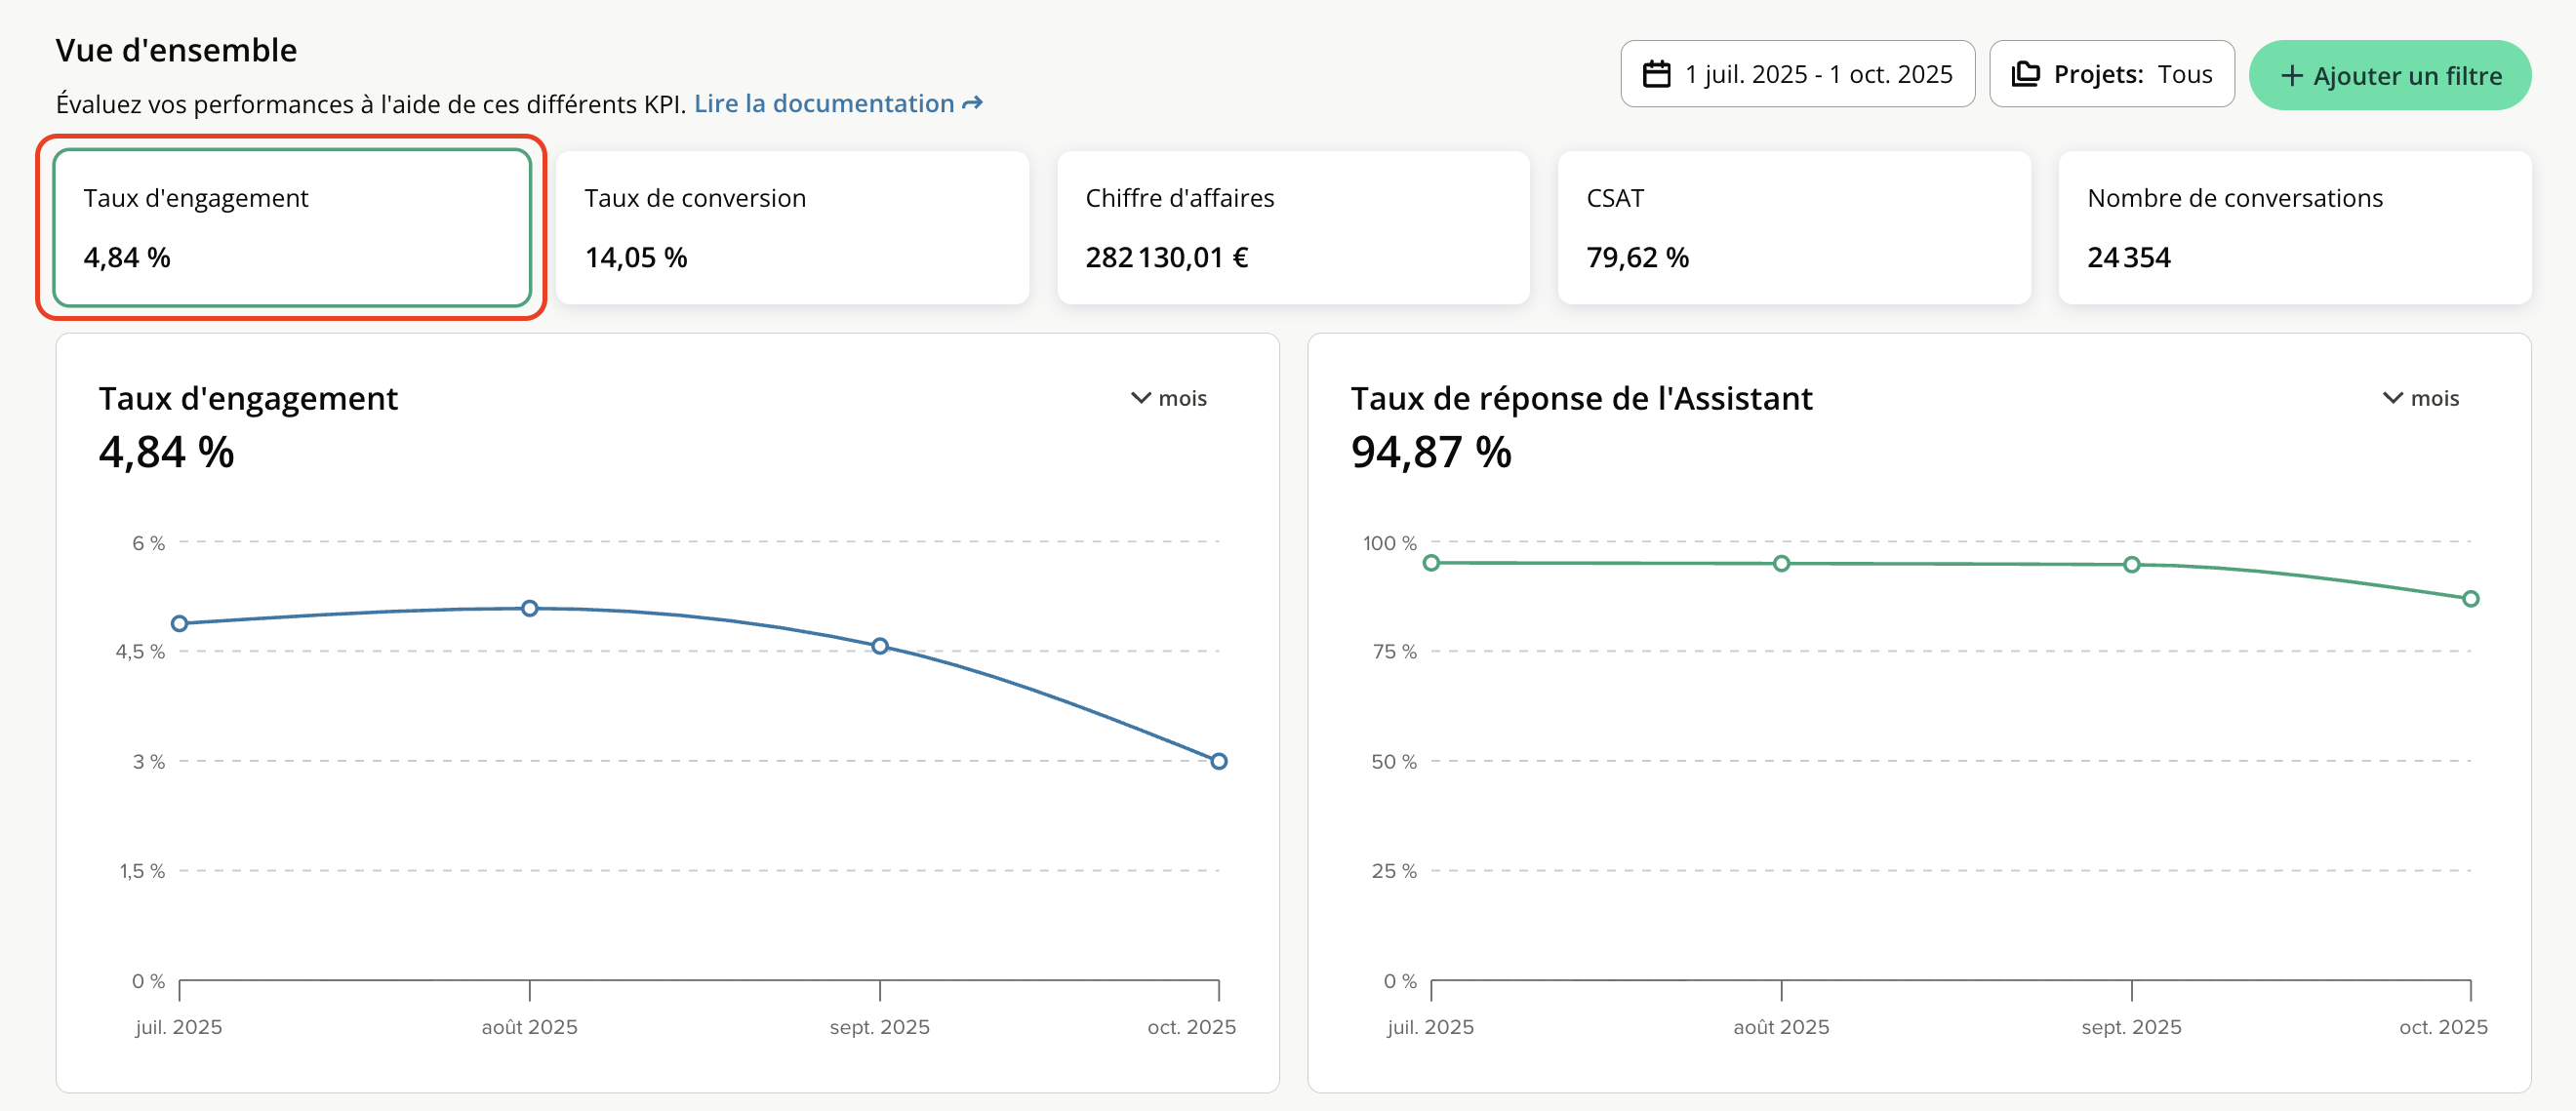
Task: Click the chevron beside Assistant chart mois
Action: click(x=2392, y=398)
